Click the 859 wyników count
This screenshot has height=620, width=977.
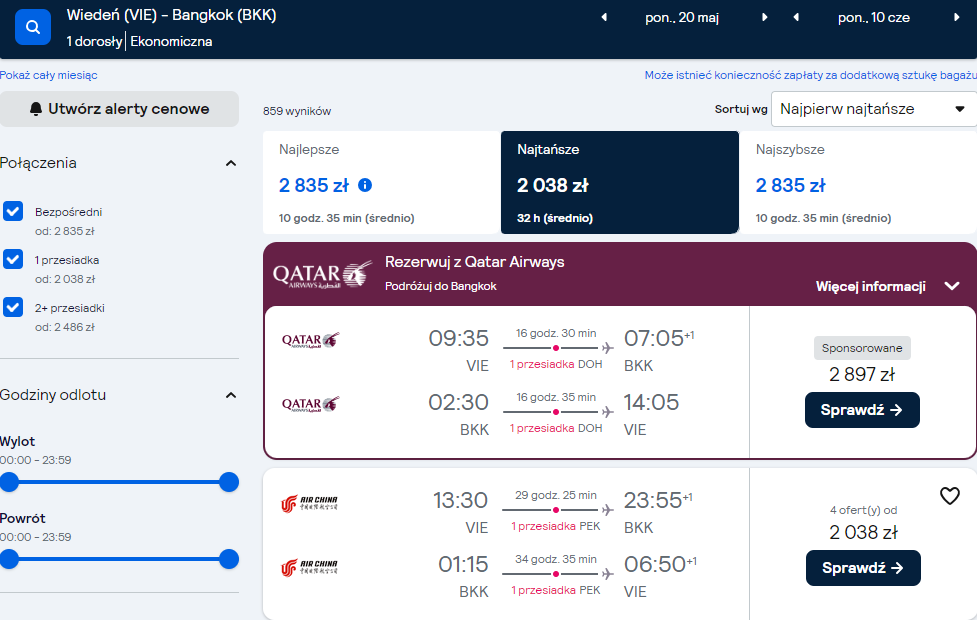297,112
